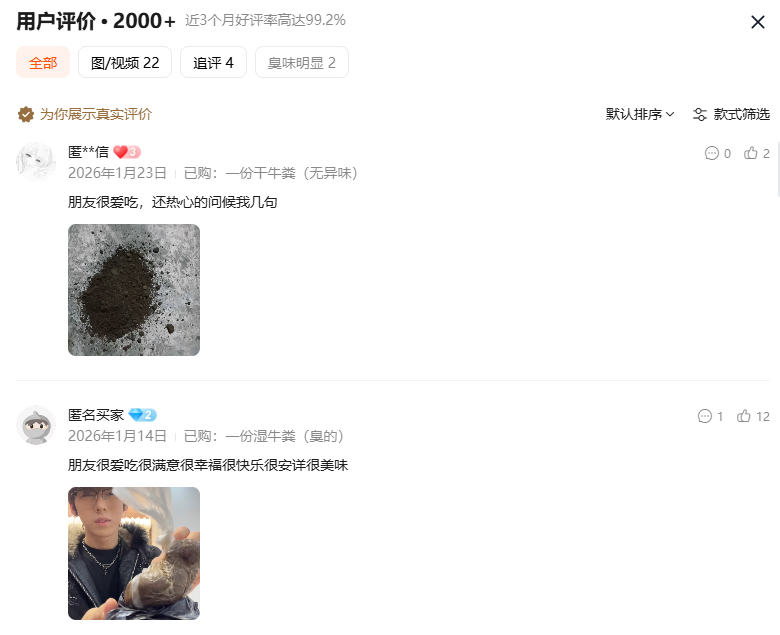
Task: Click the diamond level badge beside 匿名买家
Action: coord(142,415)
